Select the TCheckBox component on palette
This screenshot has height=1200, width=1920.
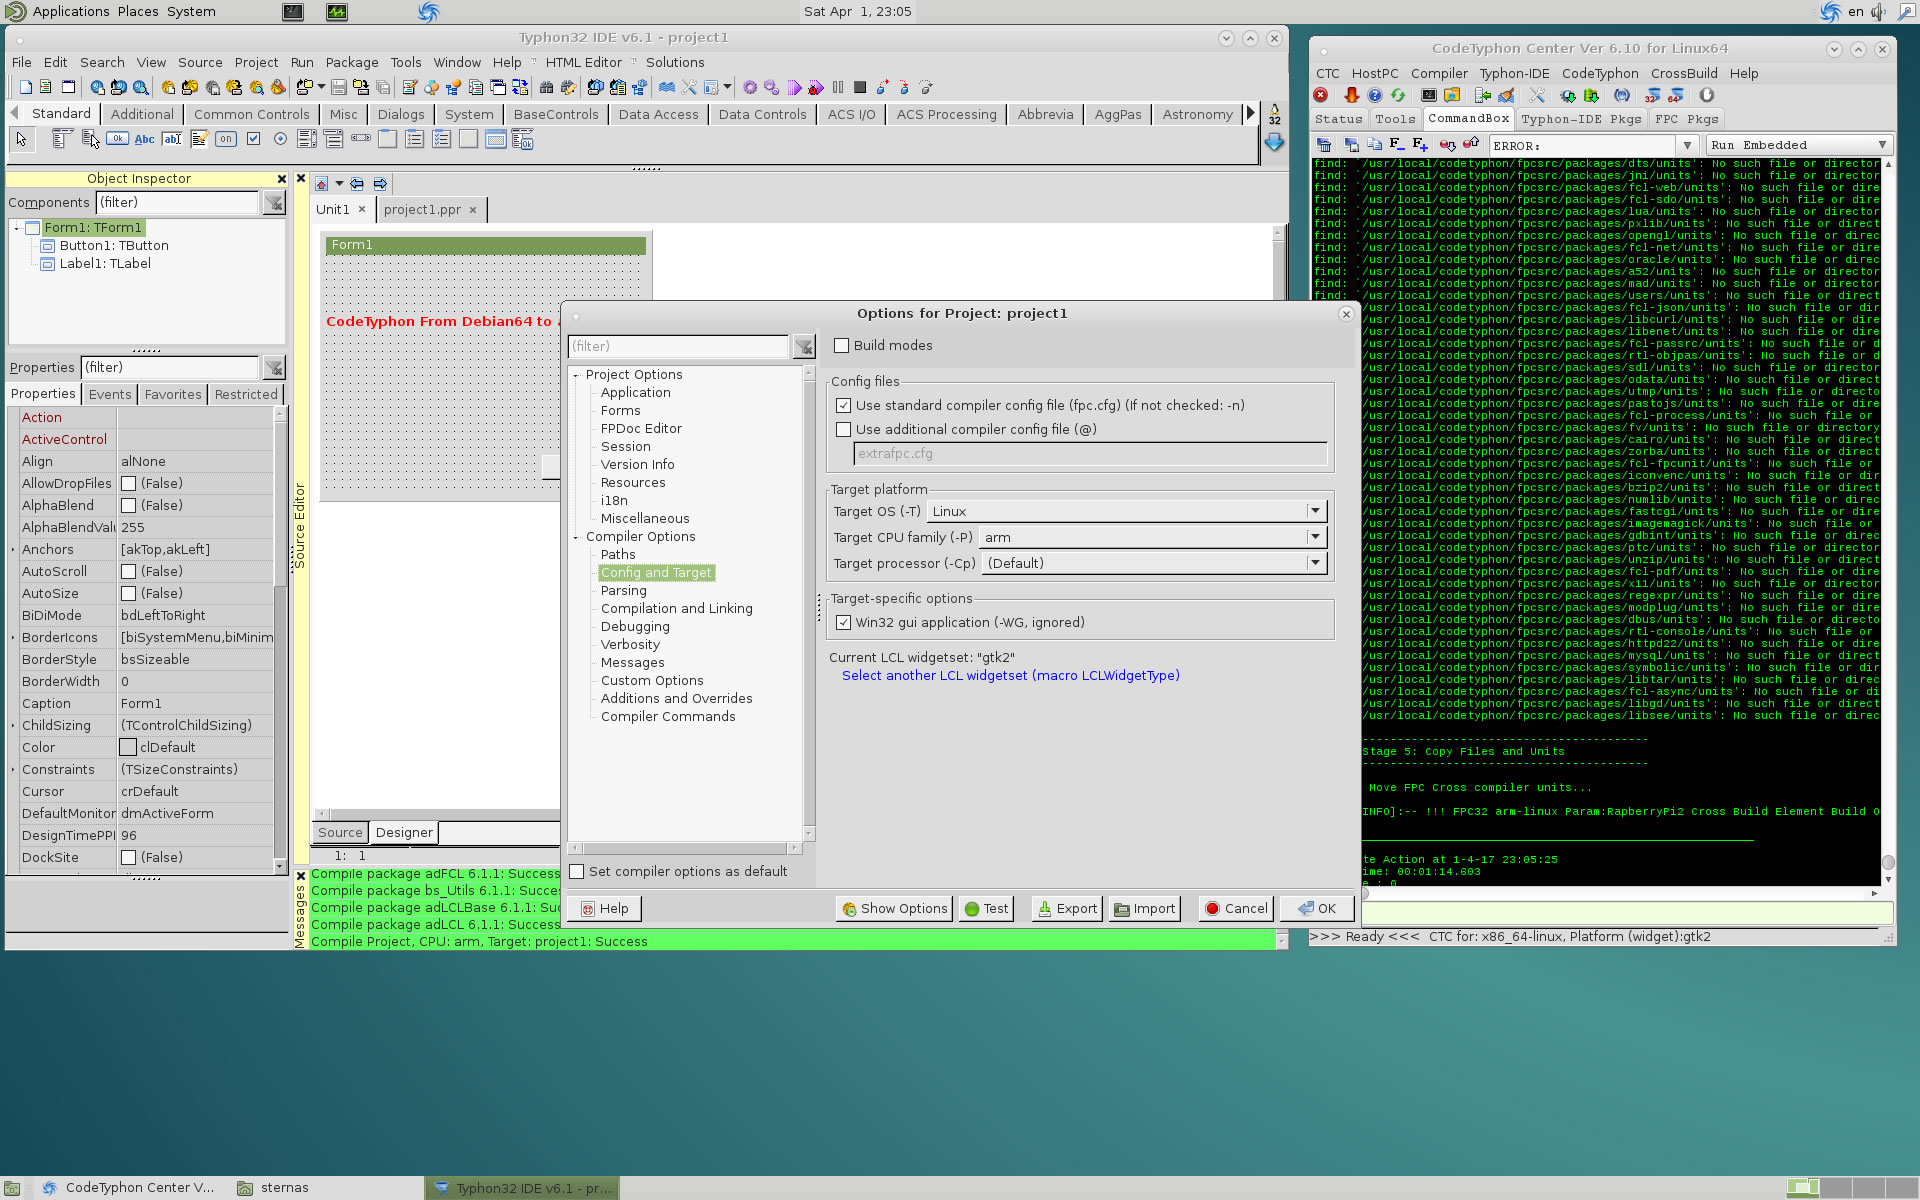click(x=253, y=138)
